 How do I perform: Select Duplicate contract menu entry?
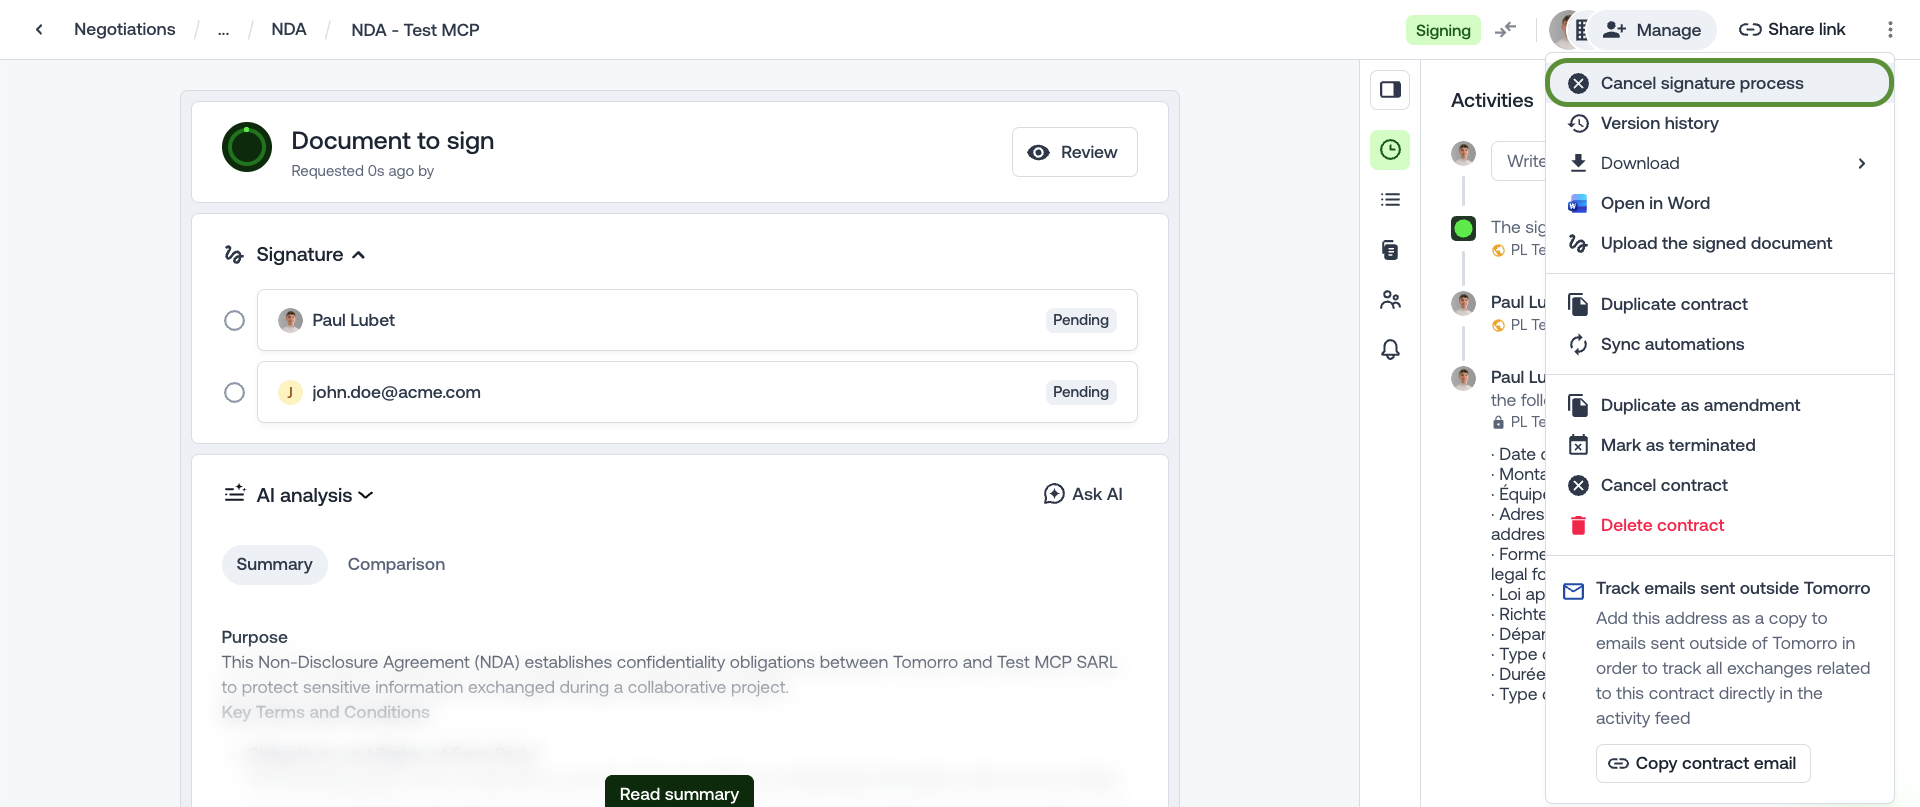point(1720,304)
